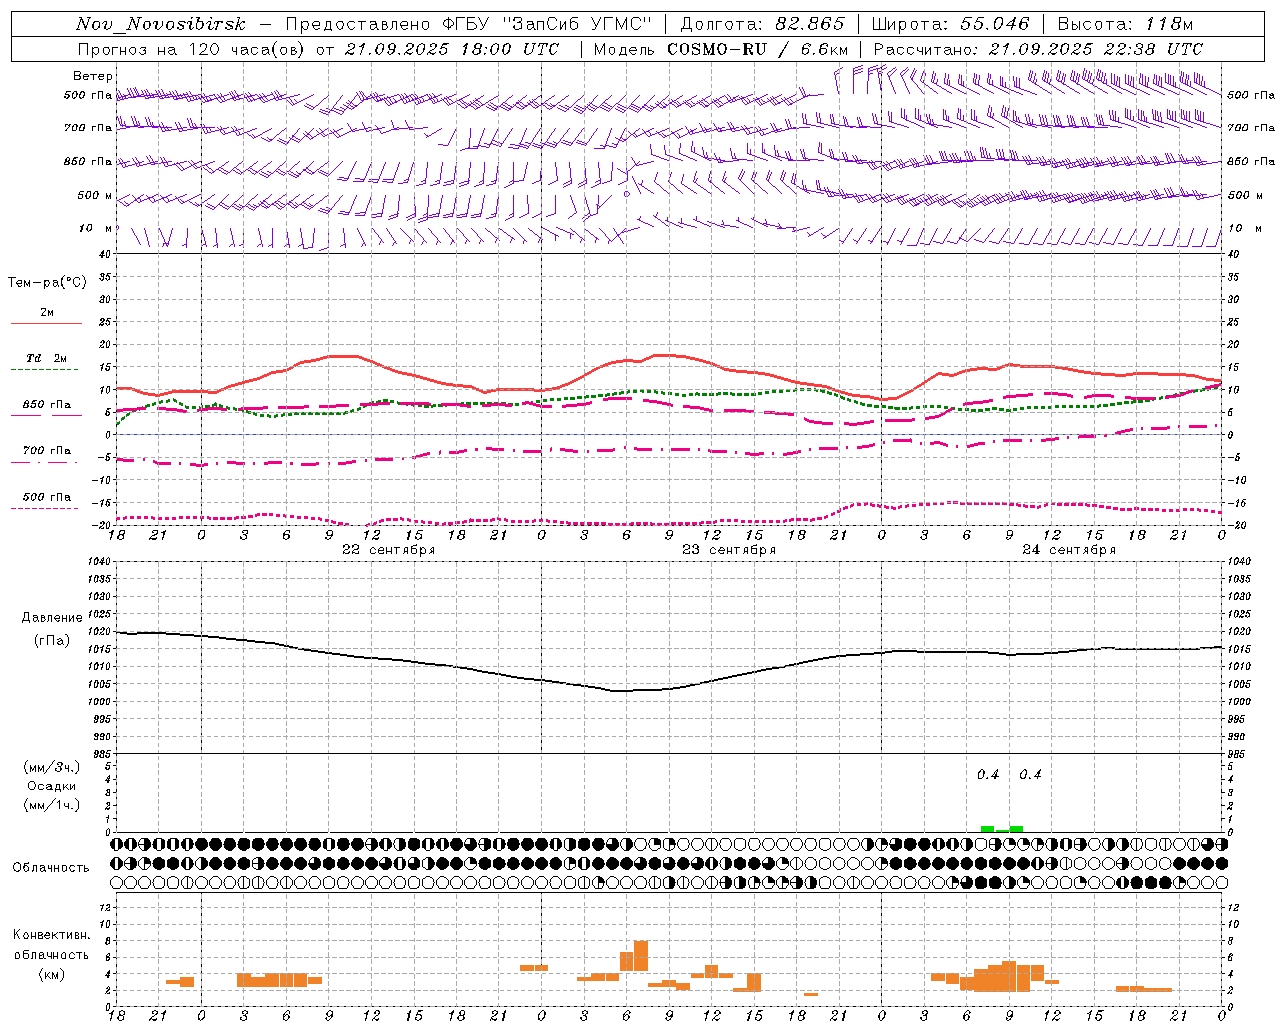Click the Широта: 55.046 value
The width and height of the screenshot is (1280, 1024).
coord(951,24)
